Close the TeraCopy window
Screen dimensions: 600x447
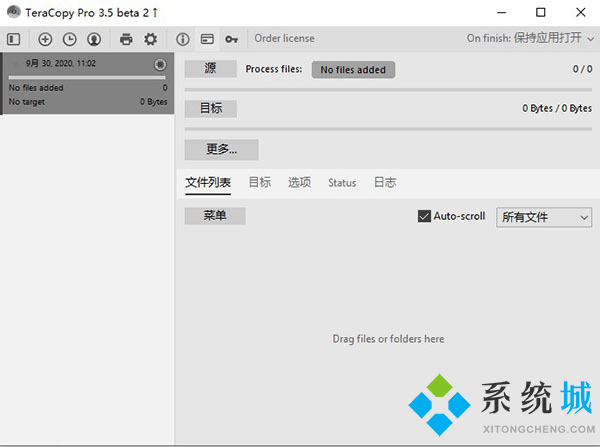580,13
